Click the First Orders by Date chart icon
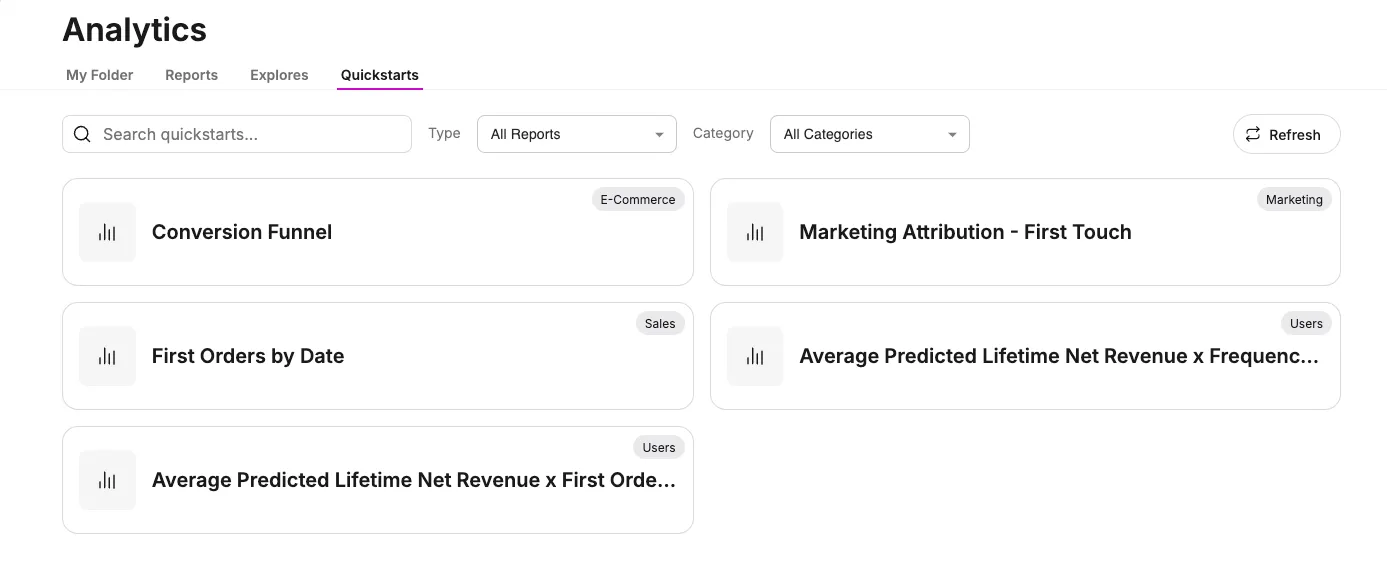This screenshot has height=586, width=1387. pos(107,356)
